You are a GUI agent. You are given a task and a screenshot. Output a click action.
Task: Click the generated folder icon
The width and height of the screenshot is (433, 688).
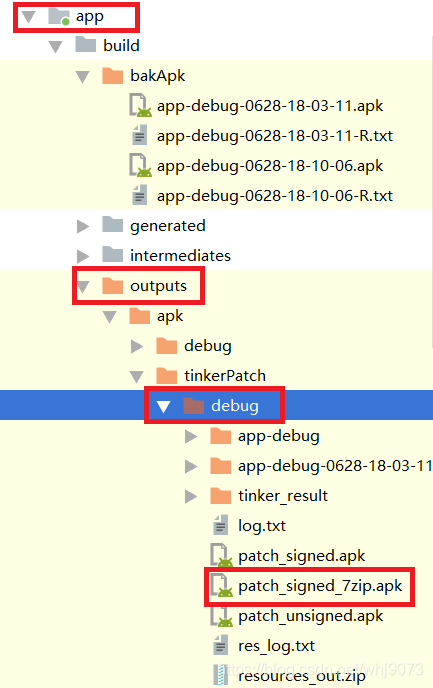tap(112, 225)
